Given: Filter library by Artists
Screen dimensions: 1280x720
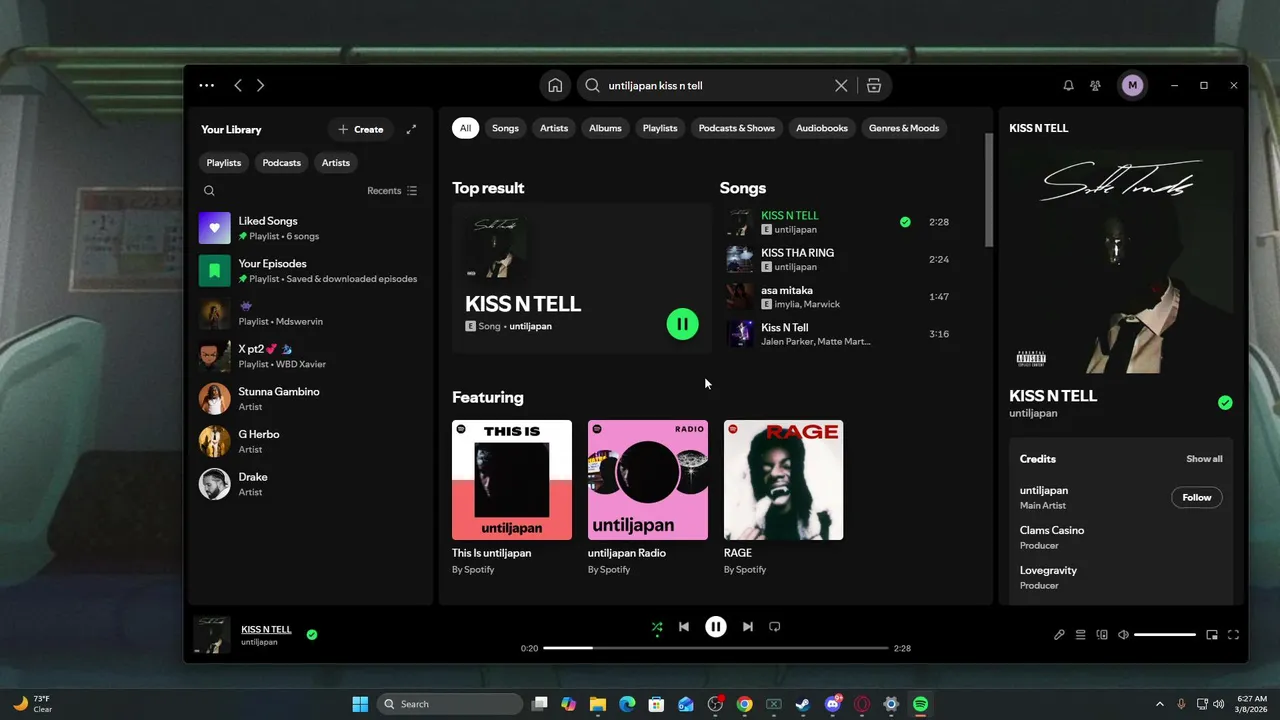Looking at the screenshot, I should click(336, 163).
